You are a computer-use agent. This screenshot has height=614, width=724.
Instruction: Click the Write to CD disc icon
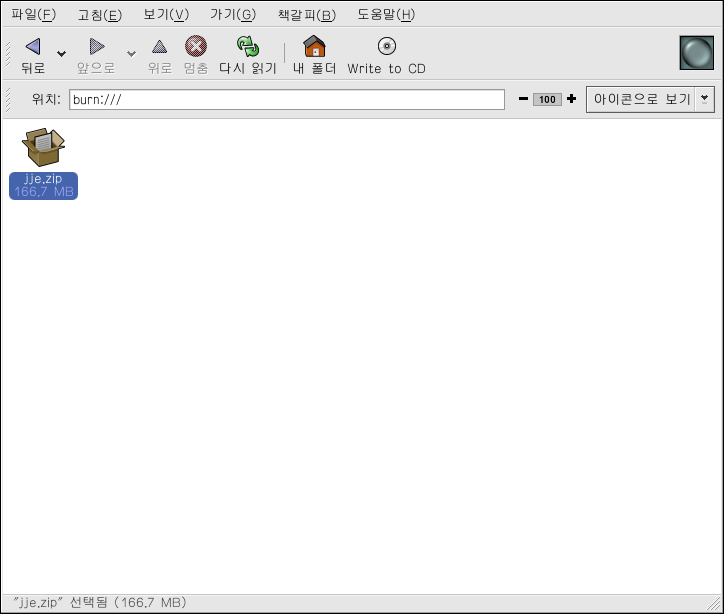[x=386, y=46]
